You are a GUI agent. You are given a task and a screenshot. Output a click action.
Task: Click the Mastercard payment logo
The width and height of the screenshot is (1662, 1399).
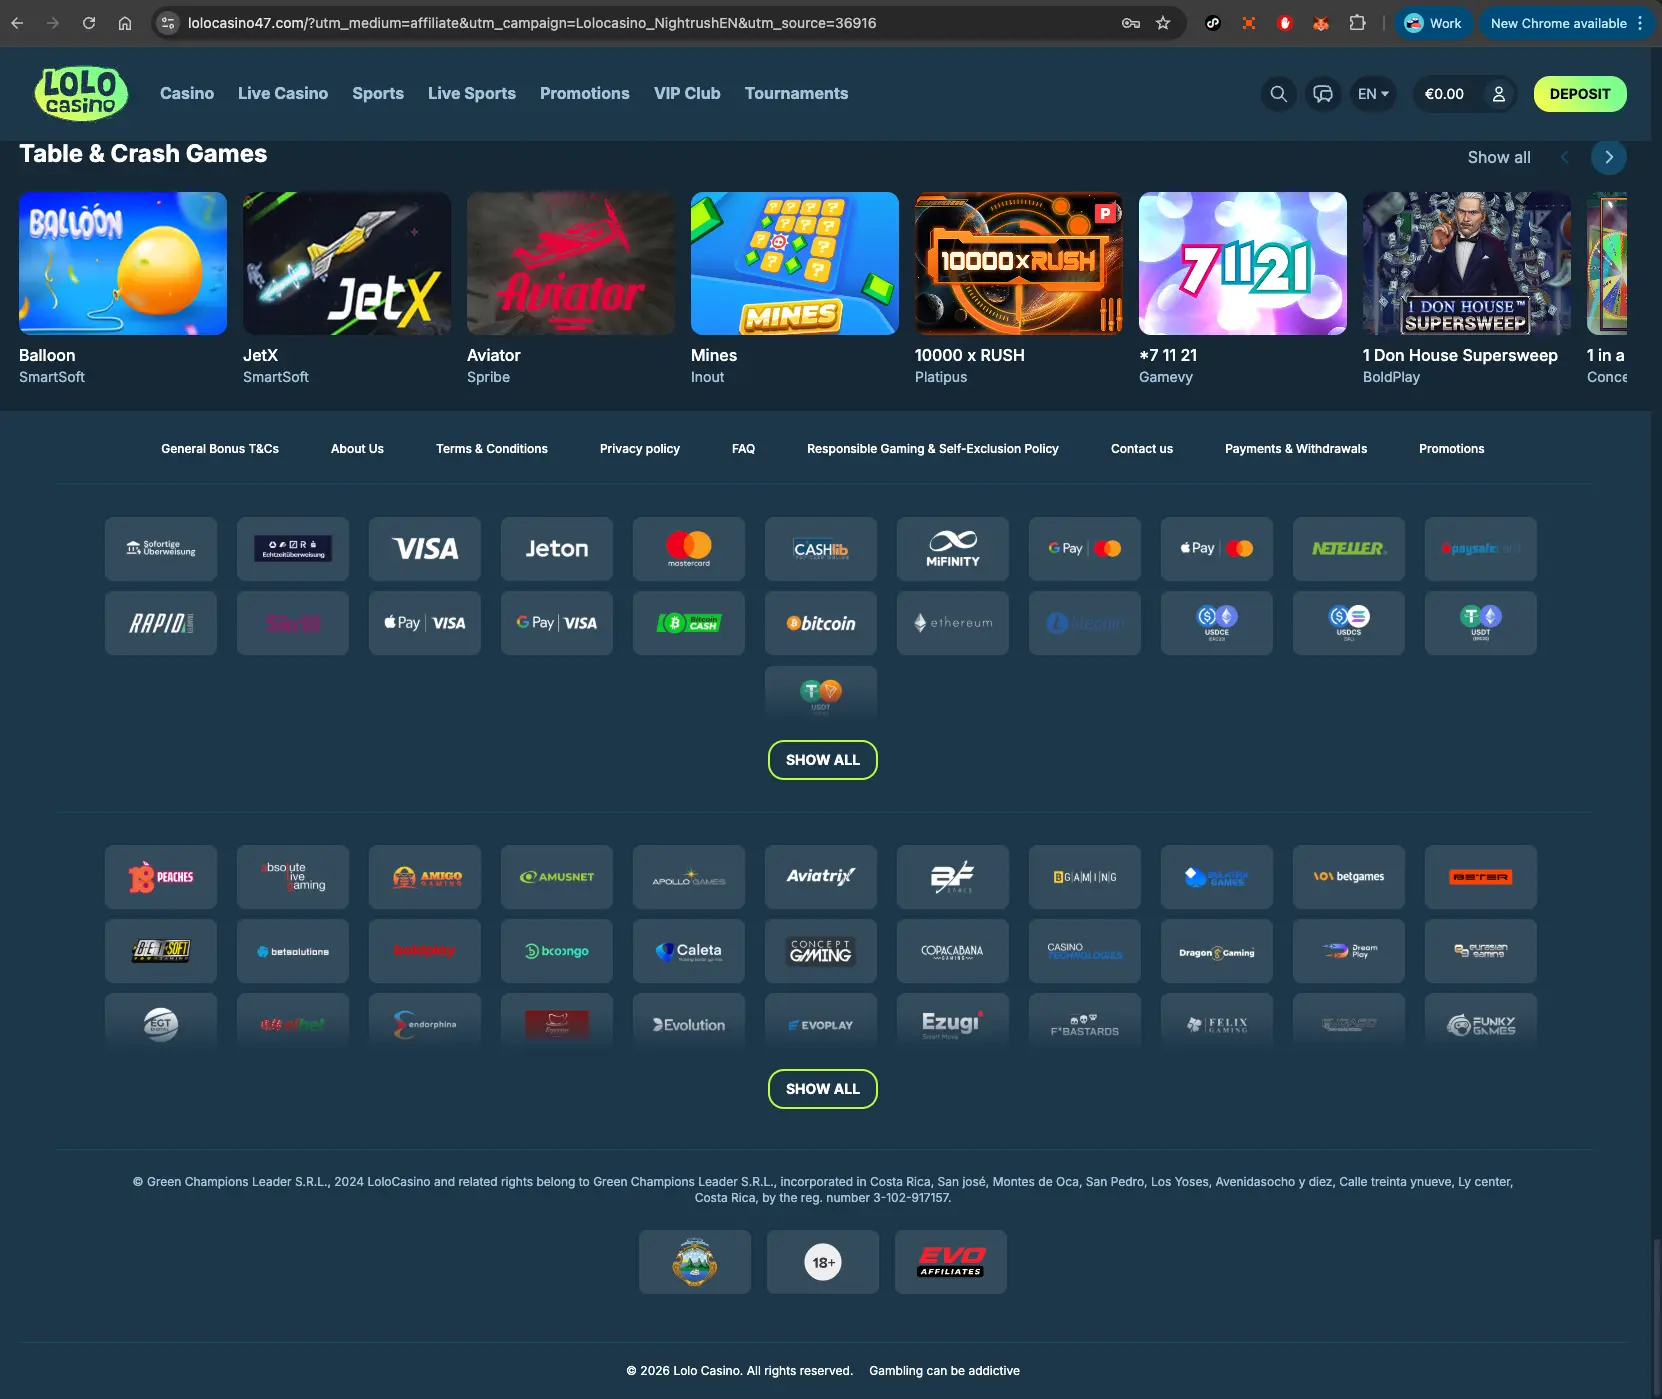click(689, 549)
